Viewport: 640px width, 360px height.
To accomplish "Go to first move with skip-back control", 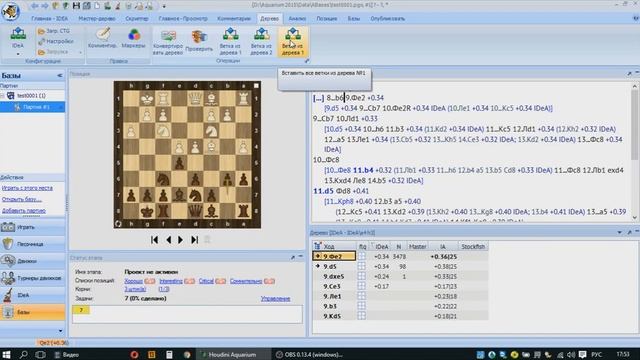I will pyautogui.click(x=154, y=240).
